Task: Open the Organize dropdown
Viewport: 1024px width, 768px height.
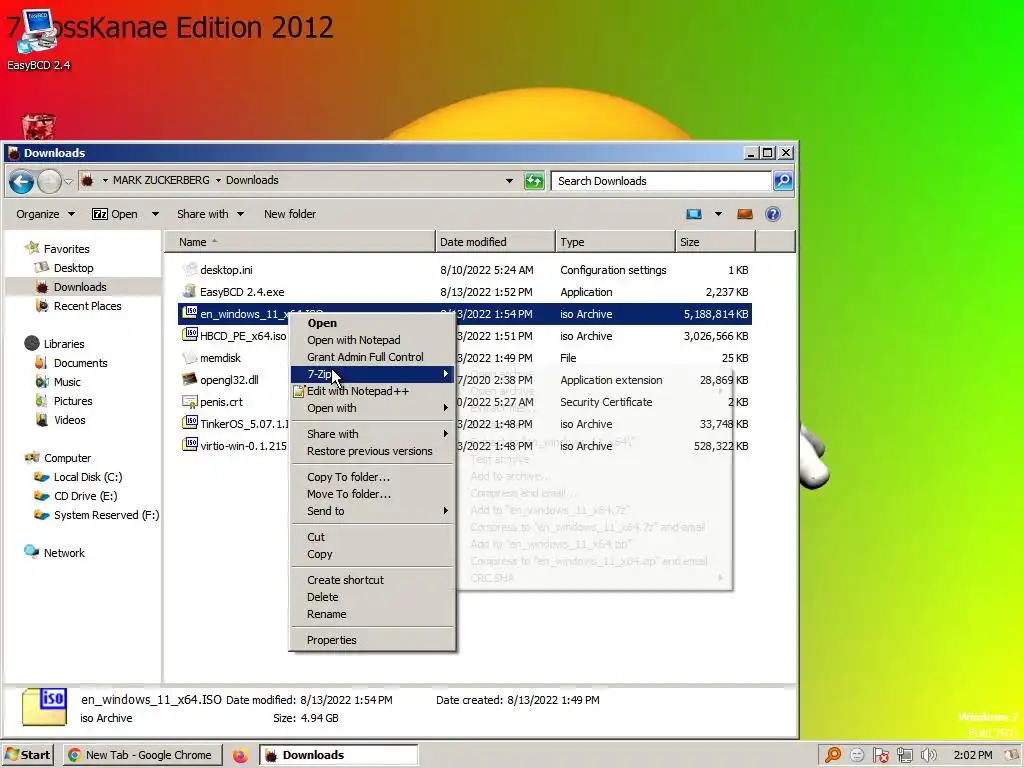Action: click(45, 214)
